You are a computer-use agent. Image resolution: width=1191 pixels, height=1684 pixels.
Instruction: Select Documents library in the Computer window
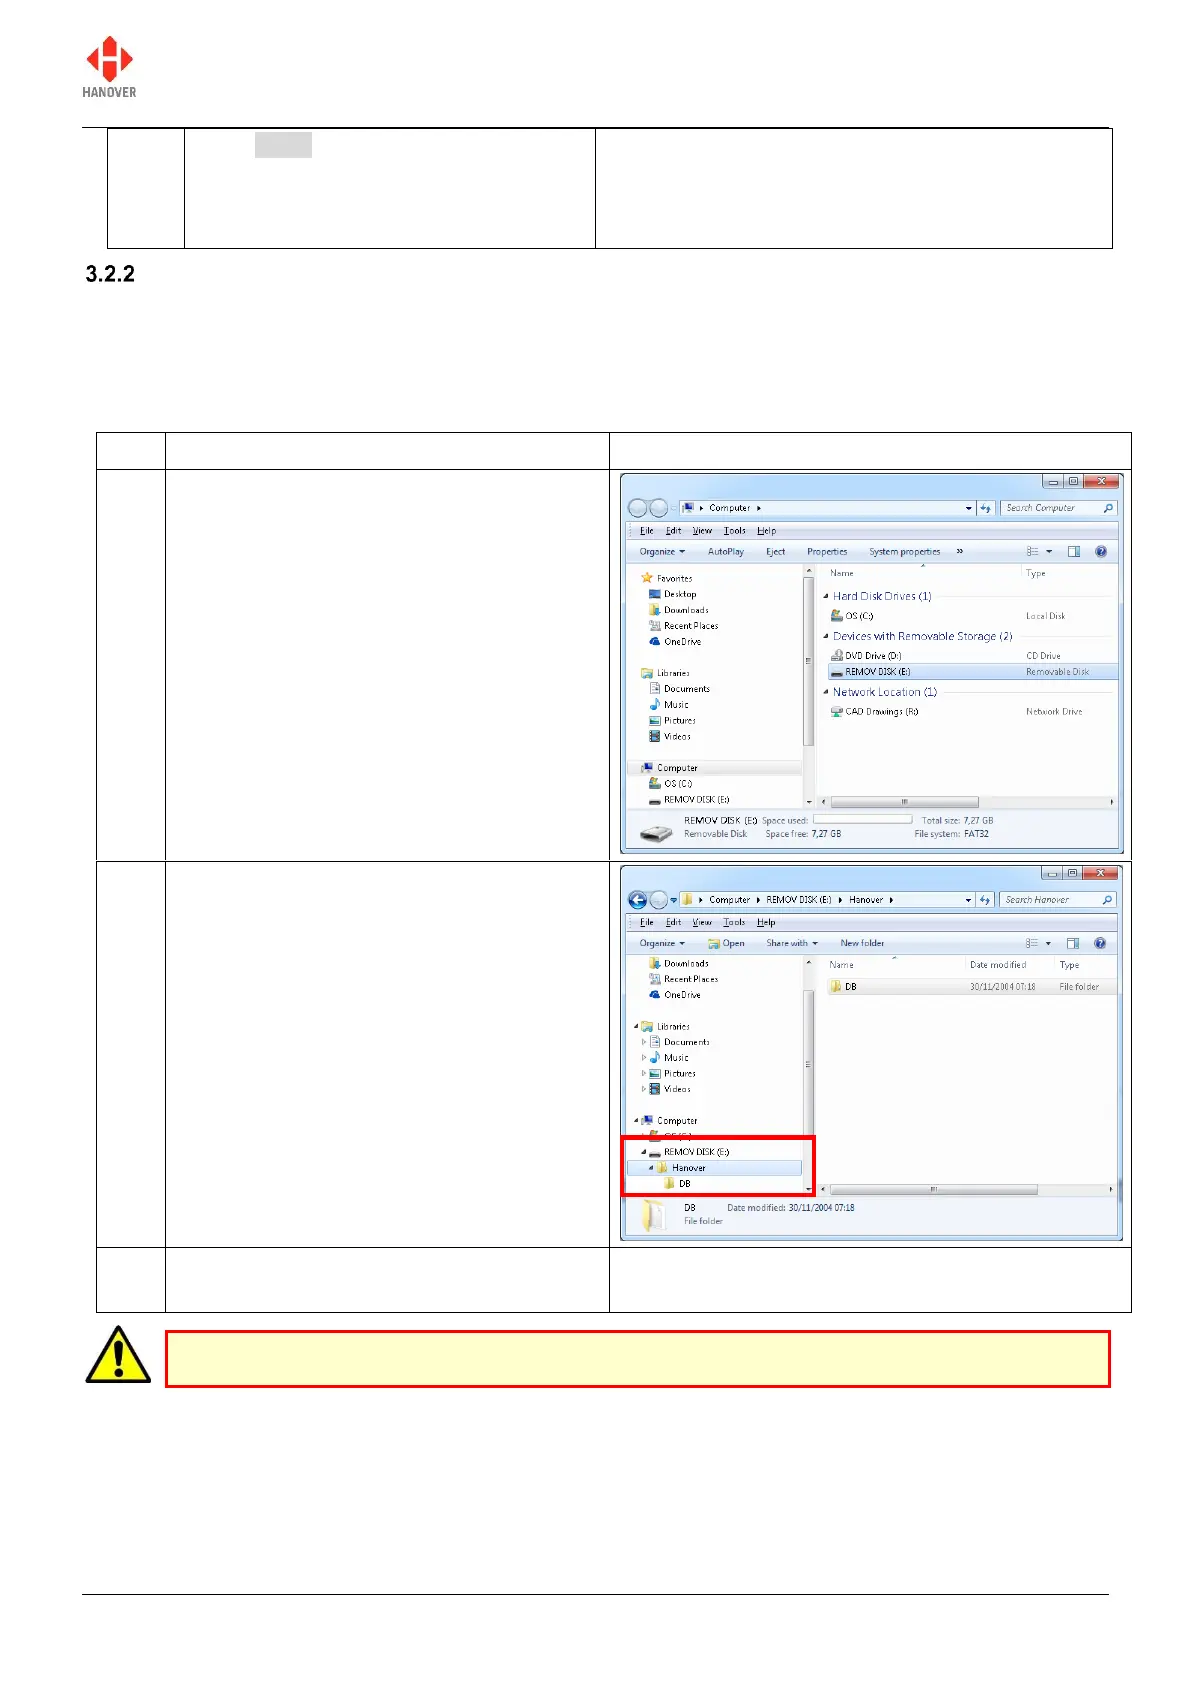[679, 689]
